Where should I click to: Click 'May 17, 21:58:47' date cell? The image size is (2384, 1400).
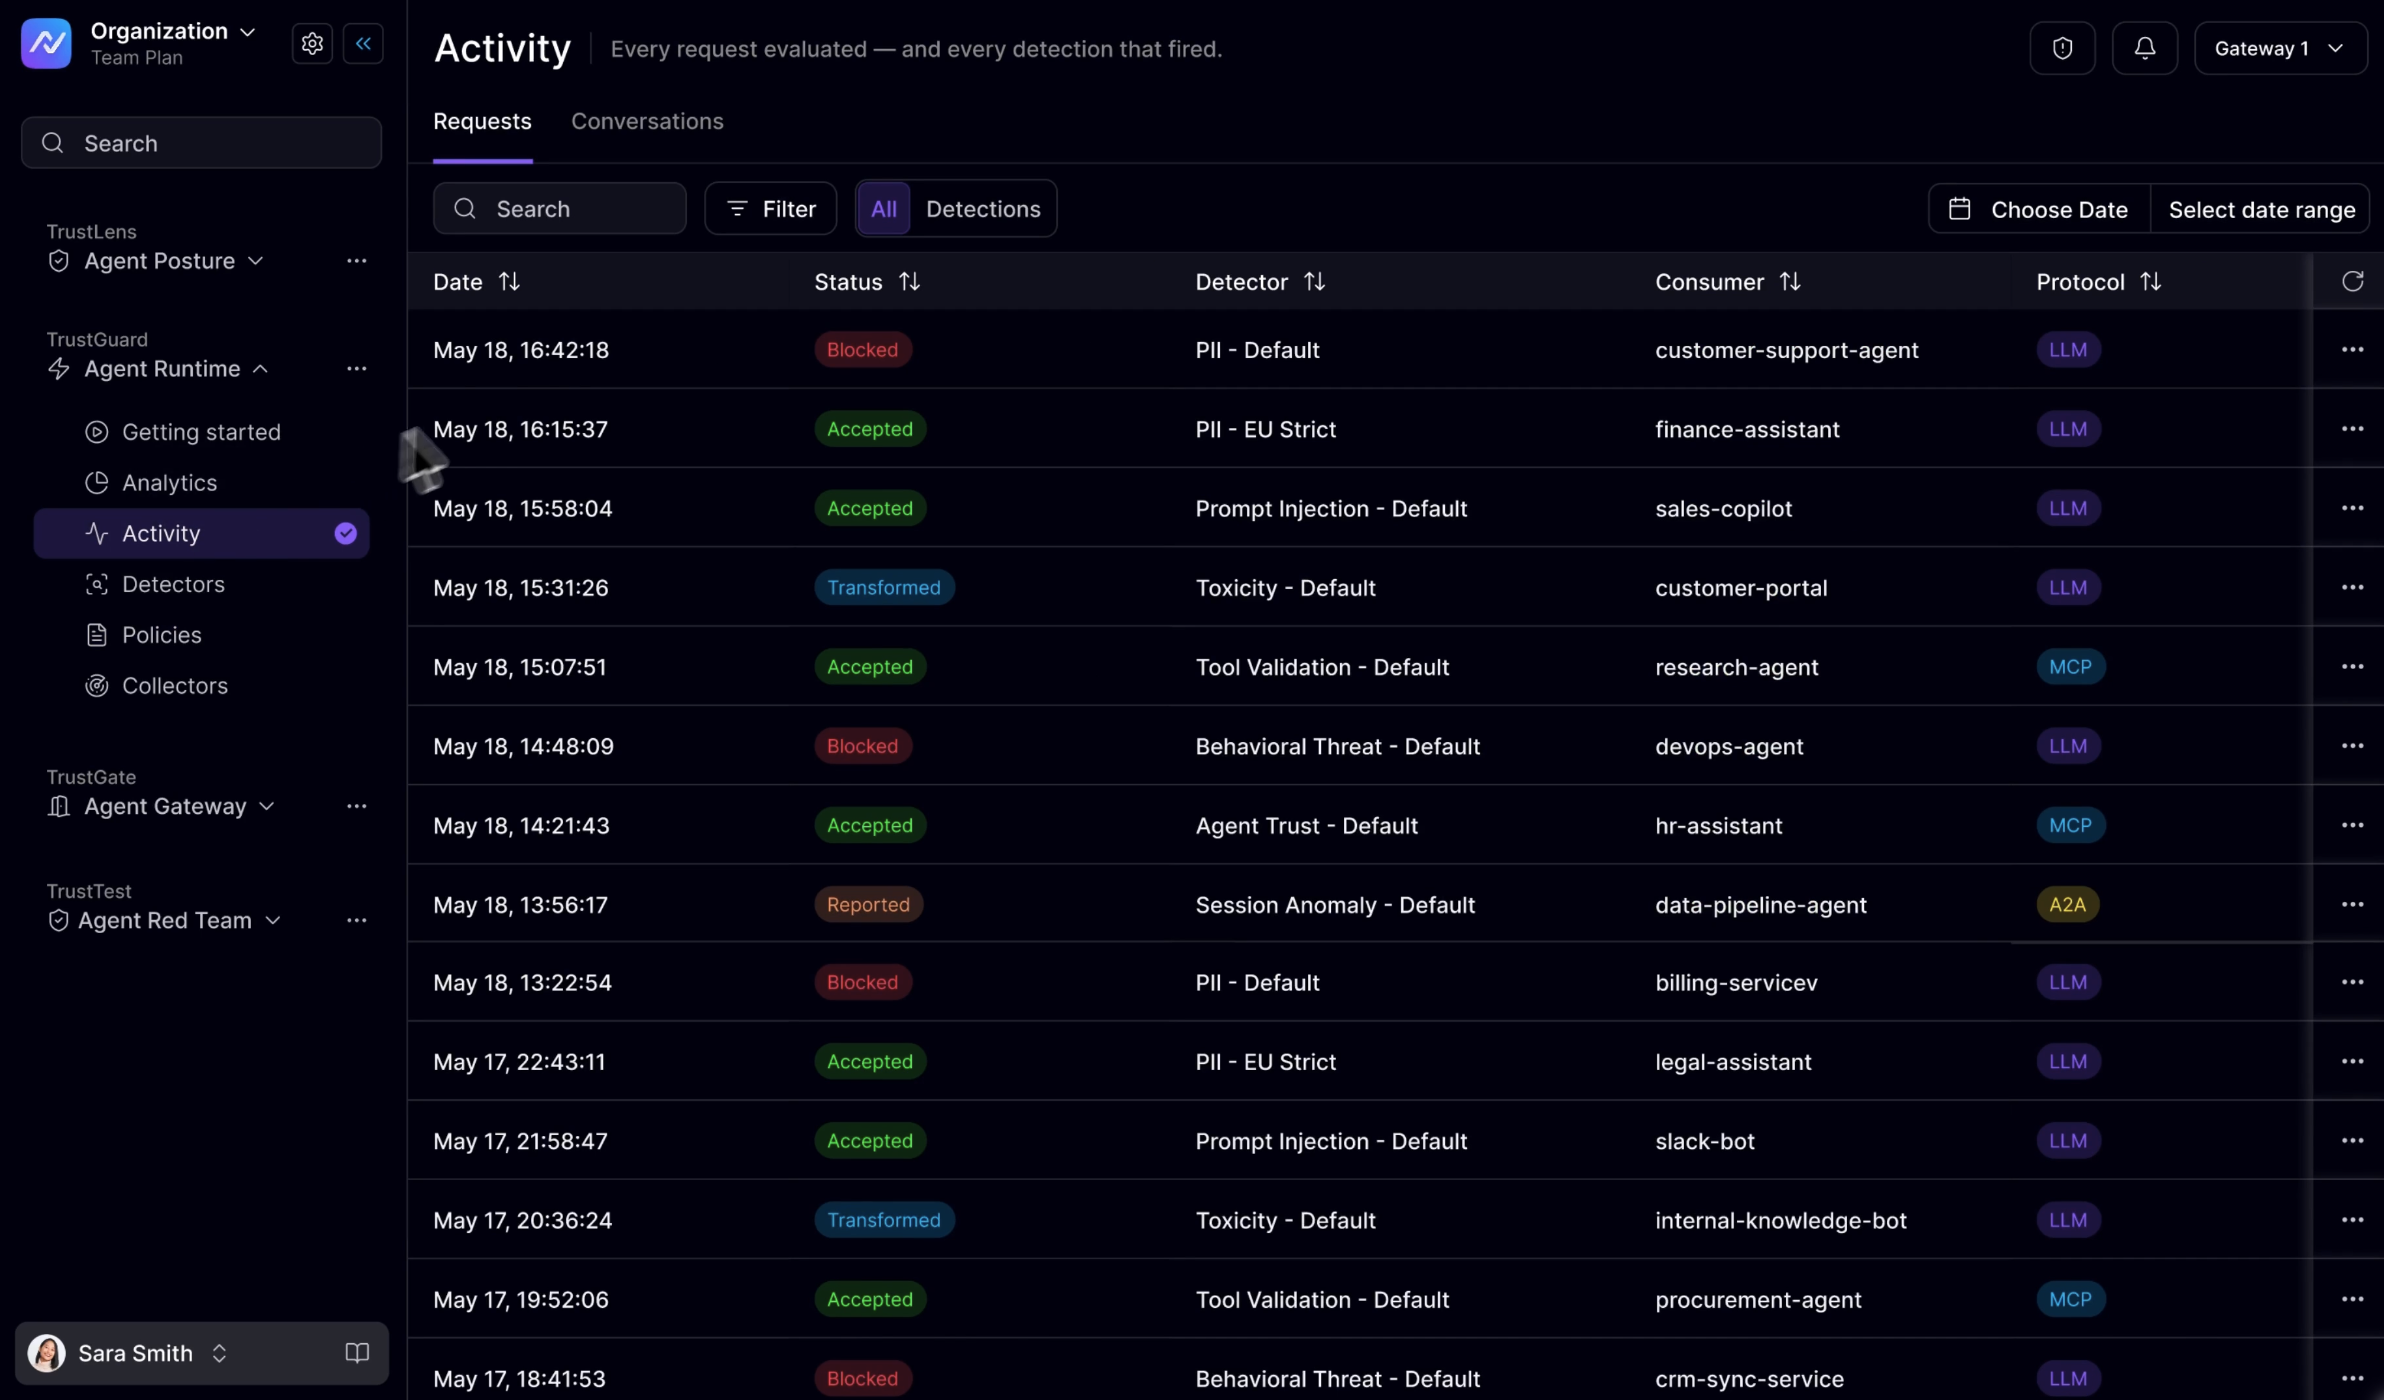click(520, 1141)
